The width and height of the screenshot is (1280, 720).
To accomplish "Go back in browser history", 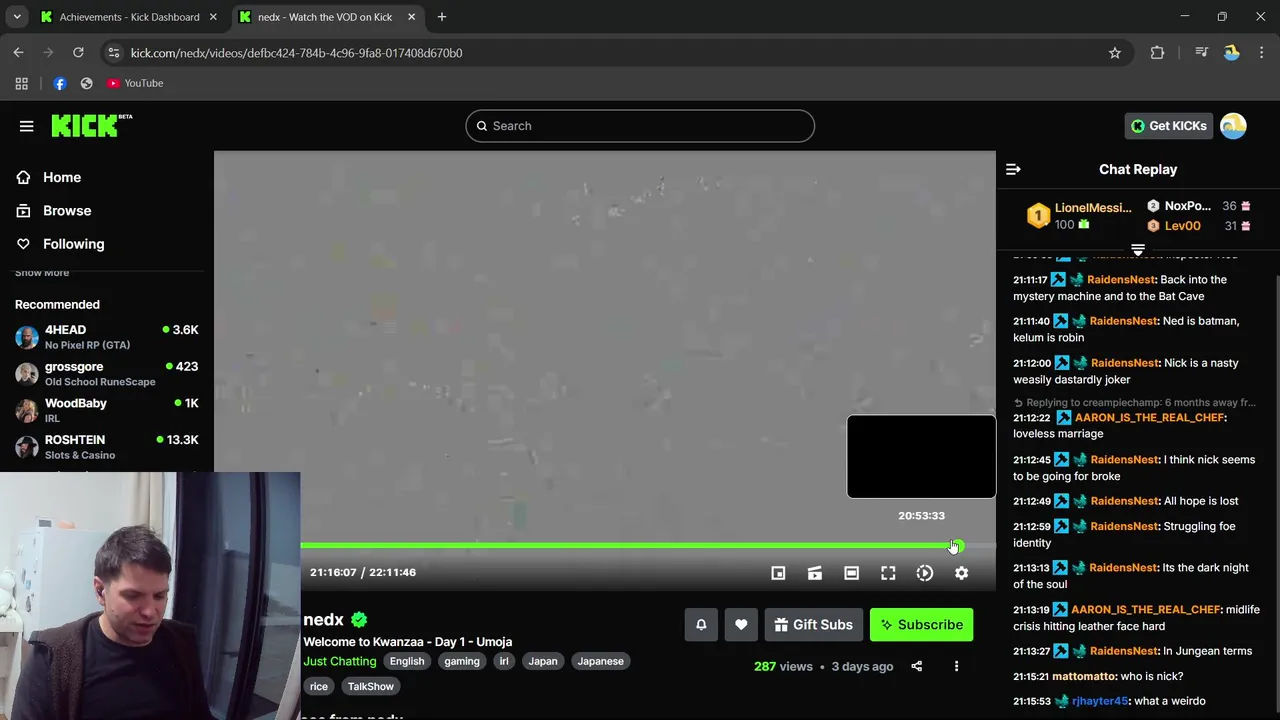I will [18, 53].
